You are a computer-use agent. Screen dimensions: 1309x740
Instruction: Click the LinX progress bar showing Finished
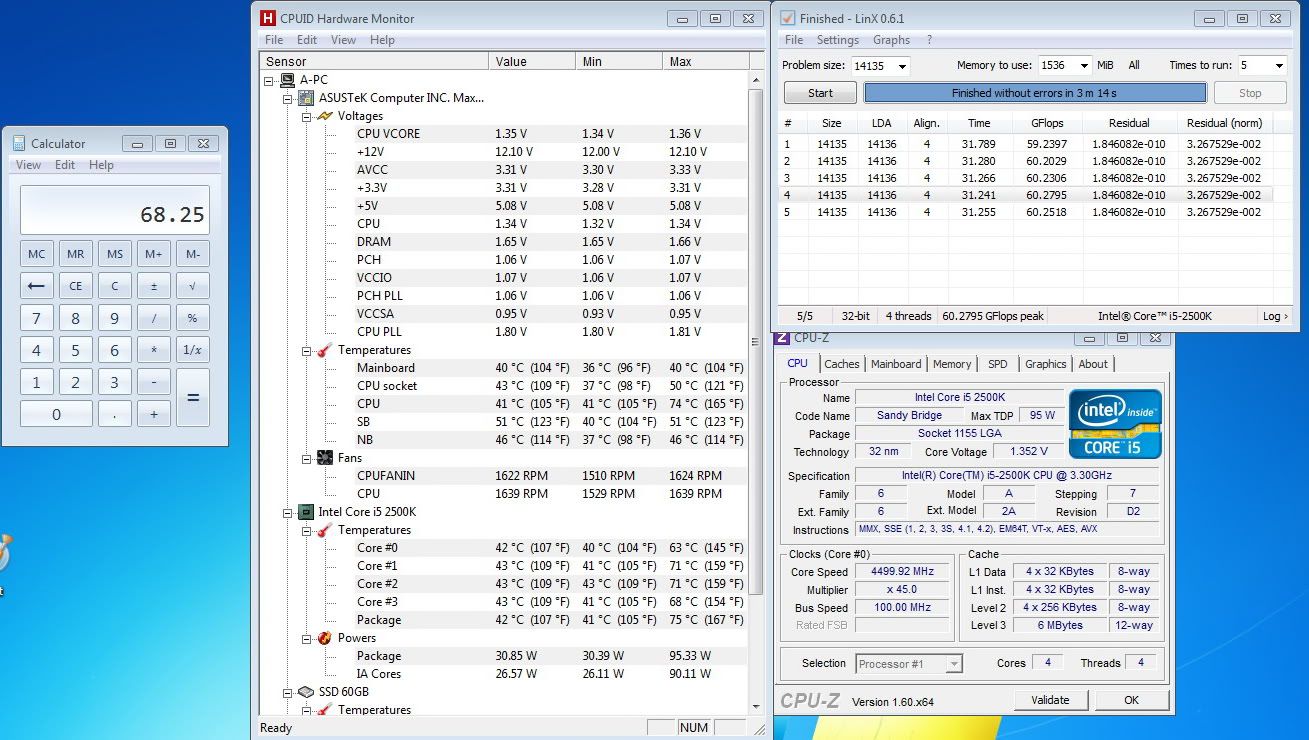coord(1035,93)
